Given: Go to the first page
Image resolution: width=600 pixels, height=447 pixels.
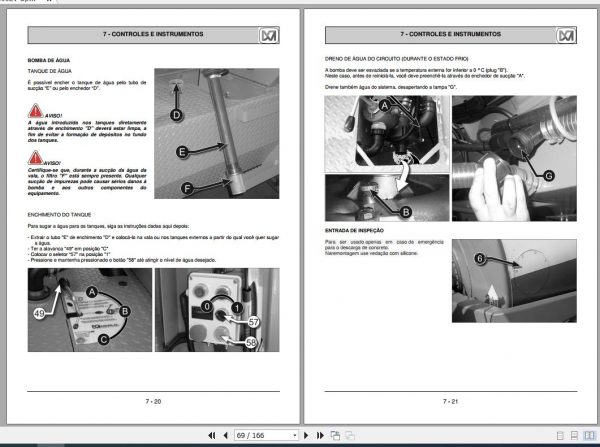Looking at the screenshot, I should 212,436.
